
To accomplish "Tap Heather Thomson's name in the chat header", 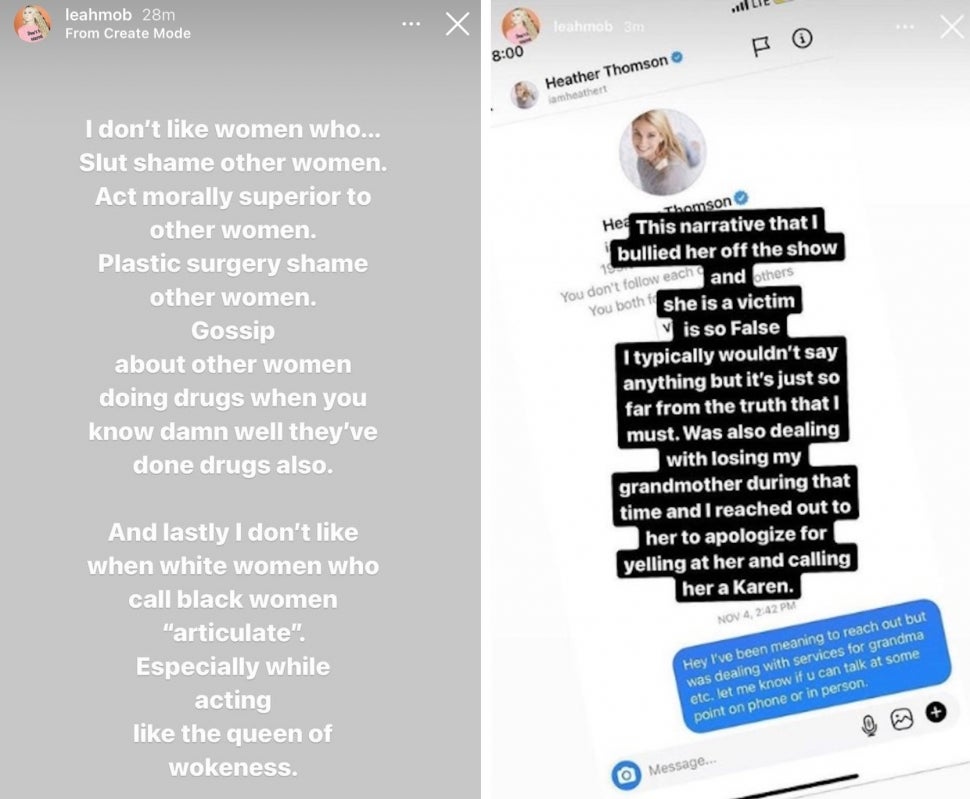I will click(606, 72).
